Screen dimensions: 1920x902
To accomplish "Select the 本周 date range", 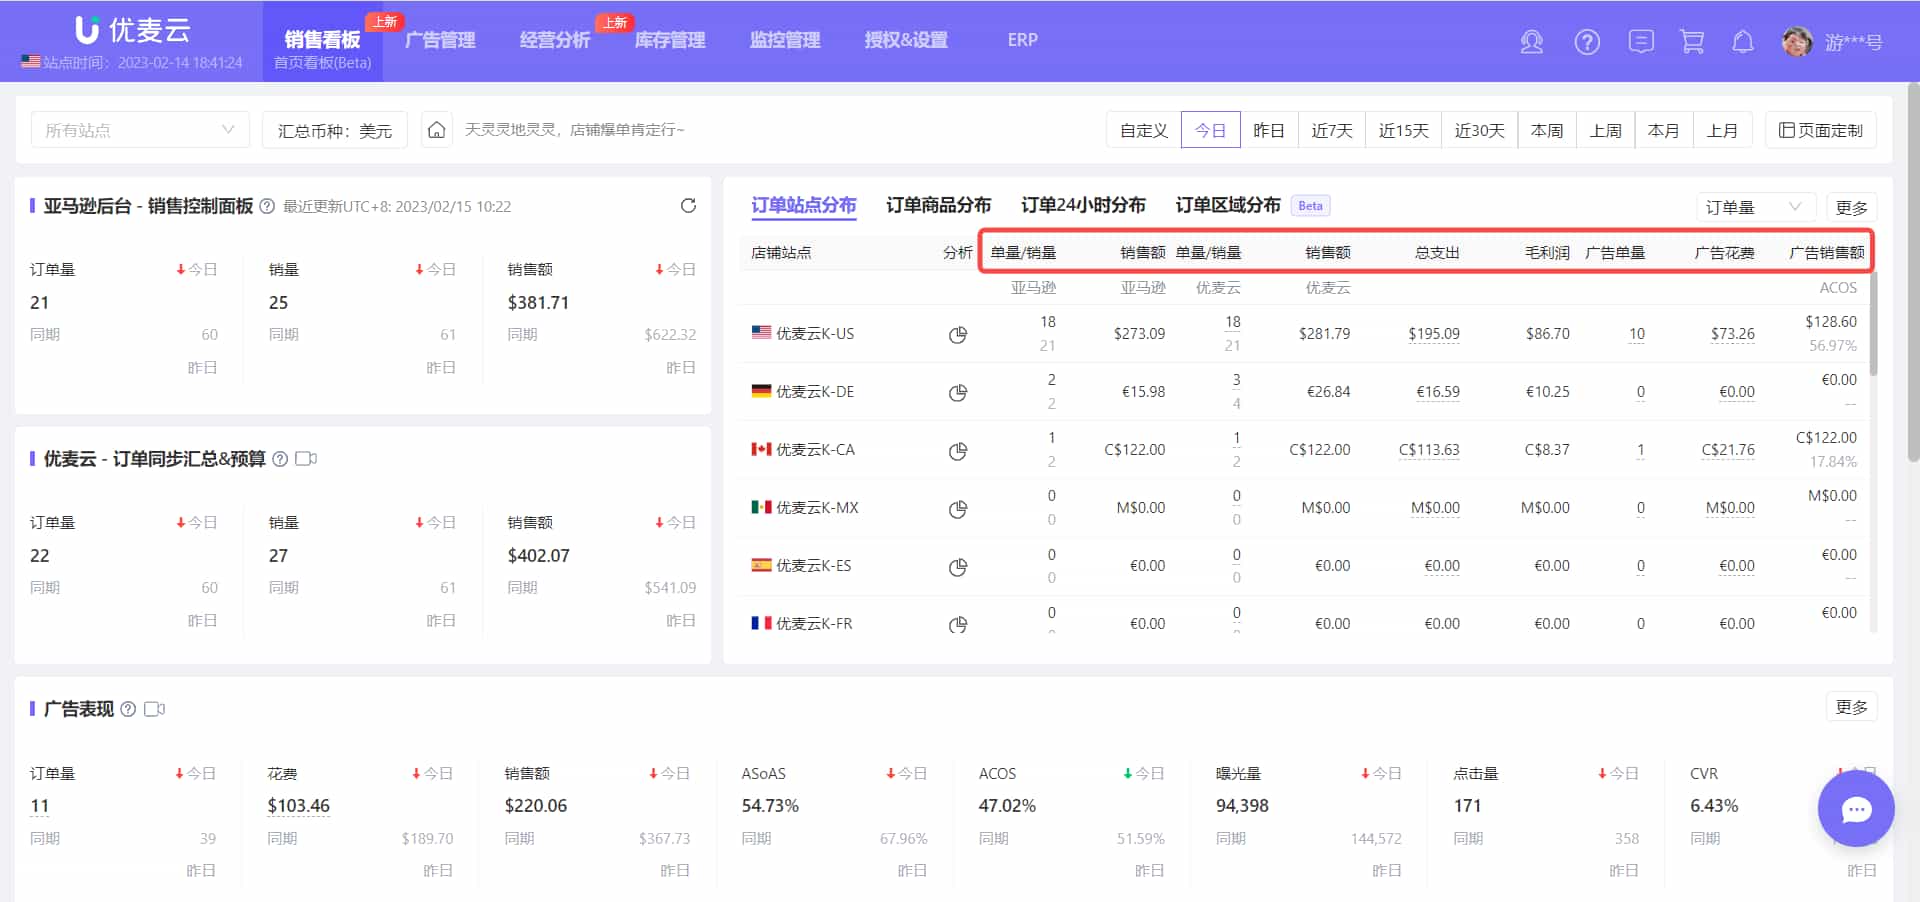I will coord(1547,130).
